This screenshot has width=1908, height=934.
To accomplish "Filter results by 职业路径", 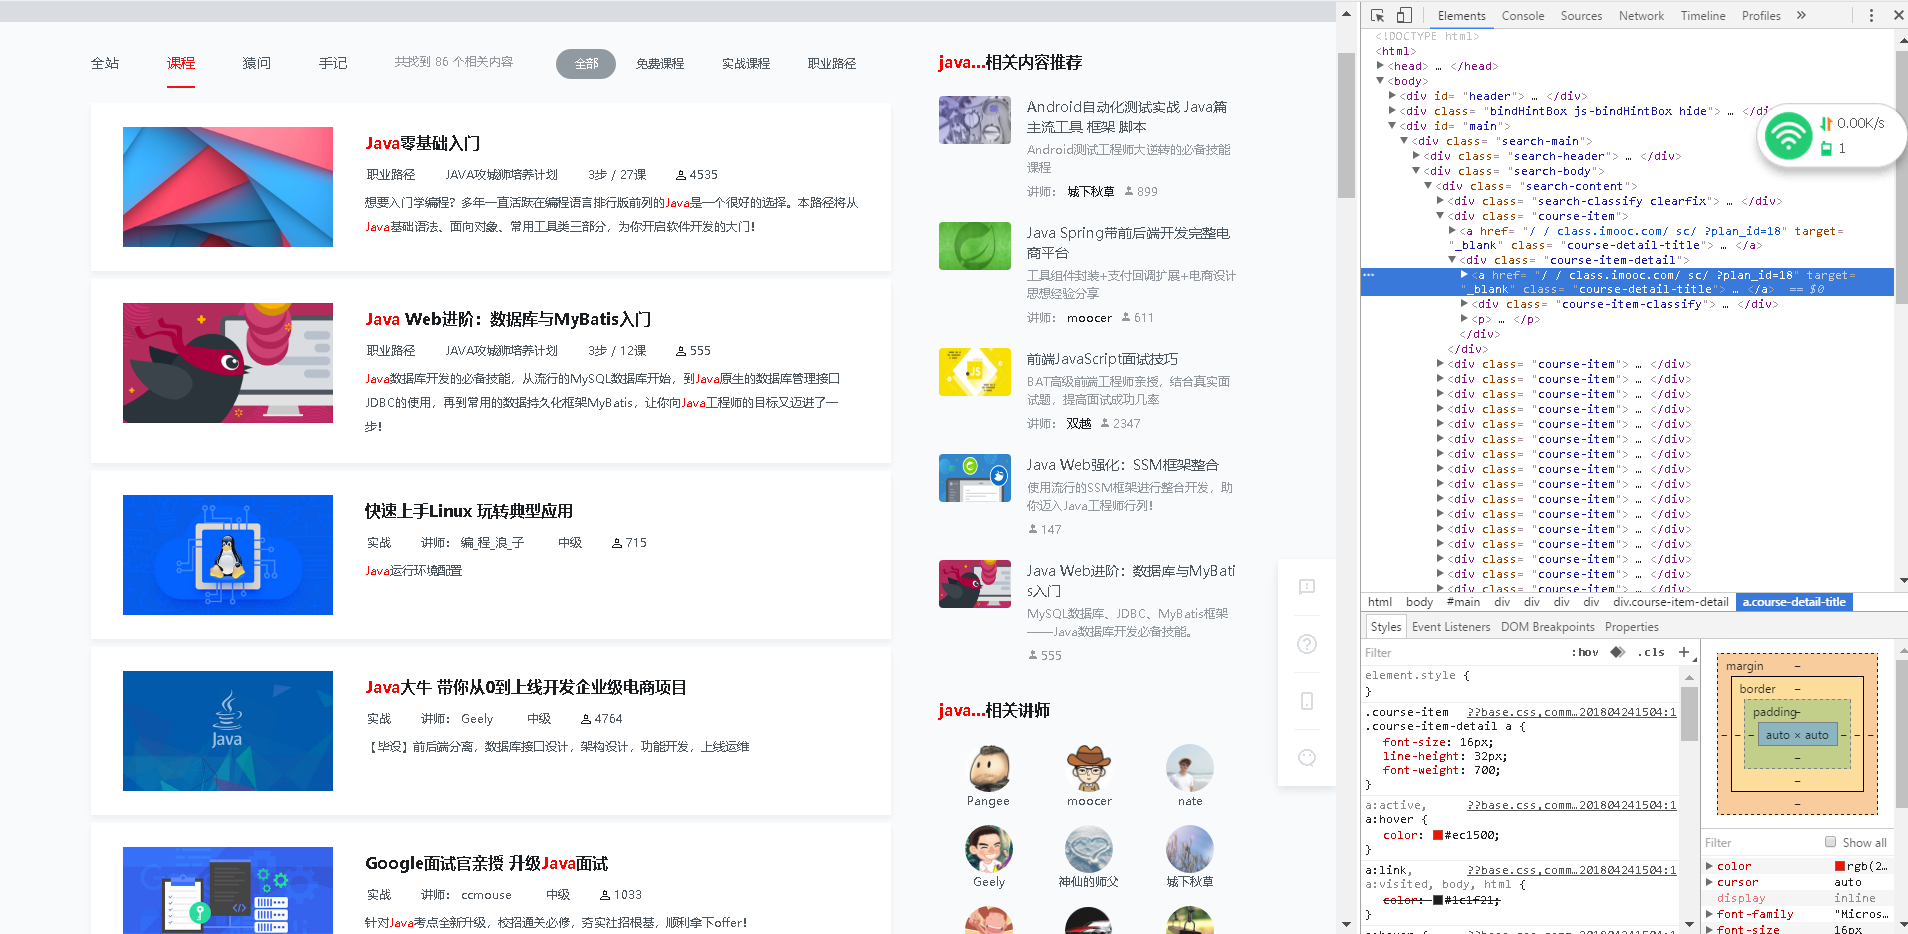I will pyautogui.click(x=832, y=64).
